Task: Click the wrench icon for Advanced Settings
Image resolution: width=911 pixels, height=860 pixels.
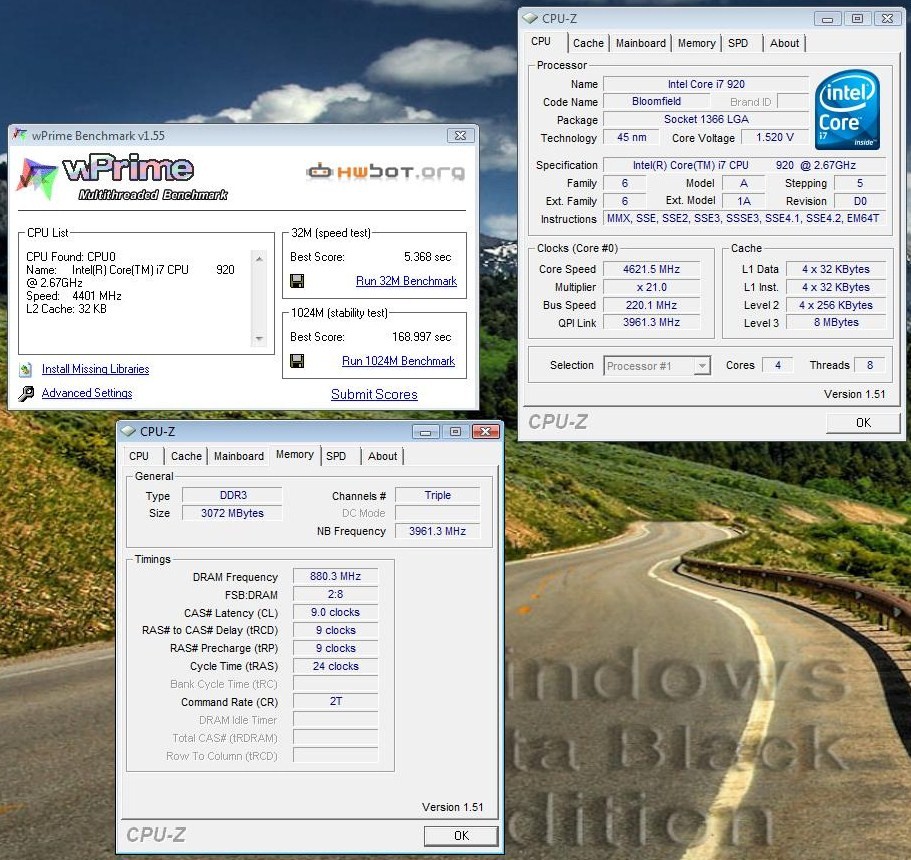Action: point(26,393)
